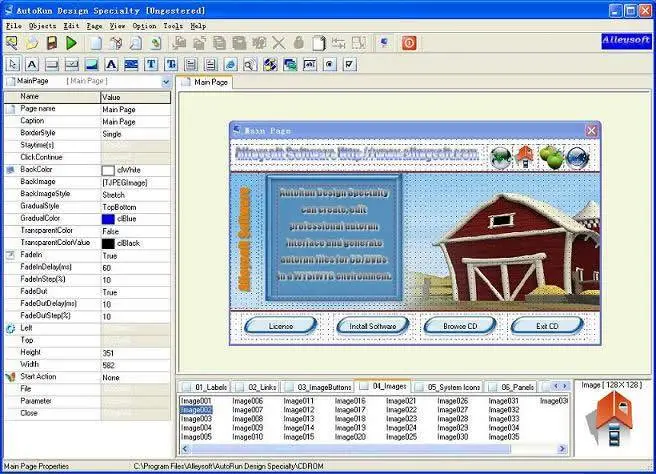Click the BackImageStyle 'Stretch' value
Viewport: 656px width, 474px height.
click(x=135, y=195)
